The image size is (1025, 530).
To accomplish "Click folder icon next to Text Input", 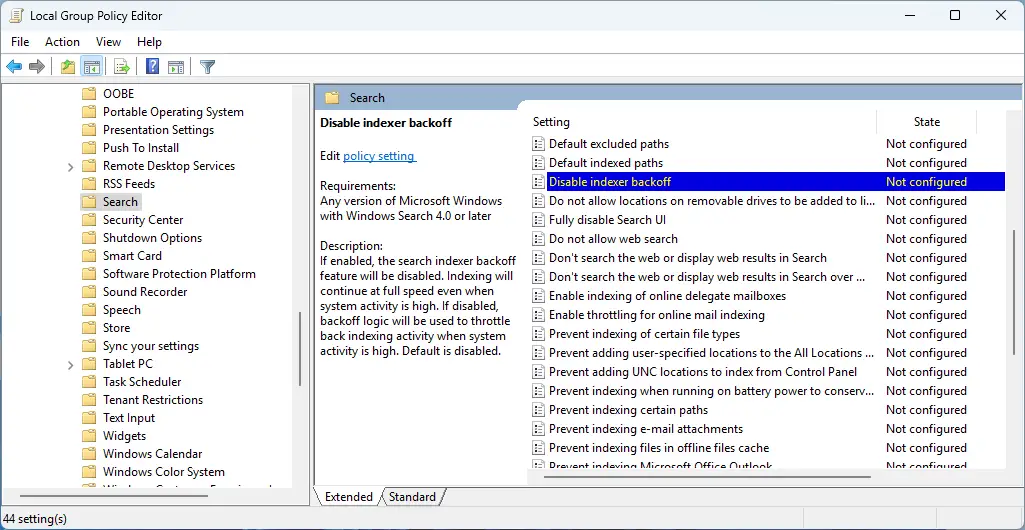I will point(89,418).
